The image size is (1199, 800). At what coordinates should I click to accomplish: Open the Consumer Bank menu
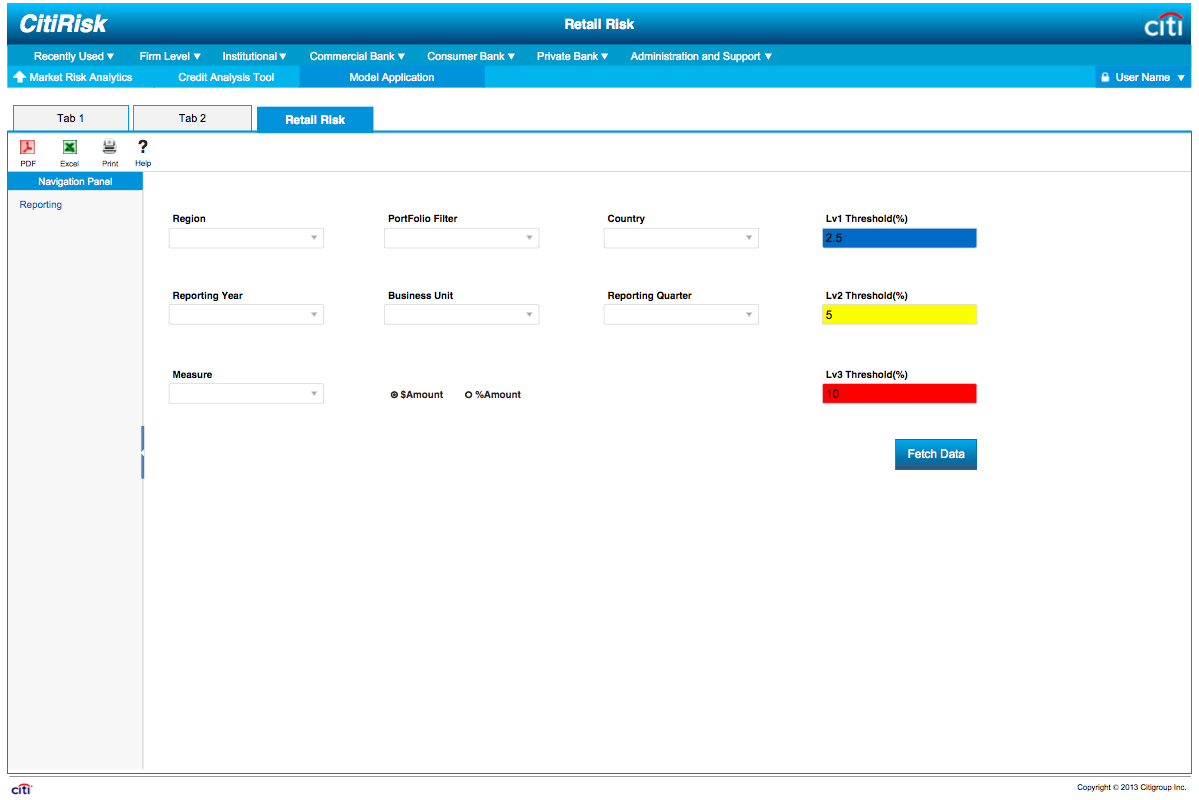point(471,56)
